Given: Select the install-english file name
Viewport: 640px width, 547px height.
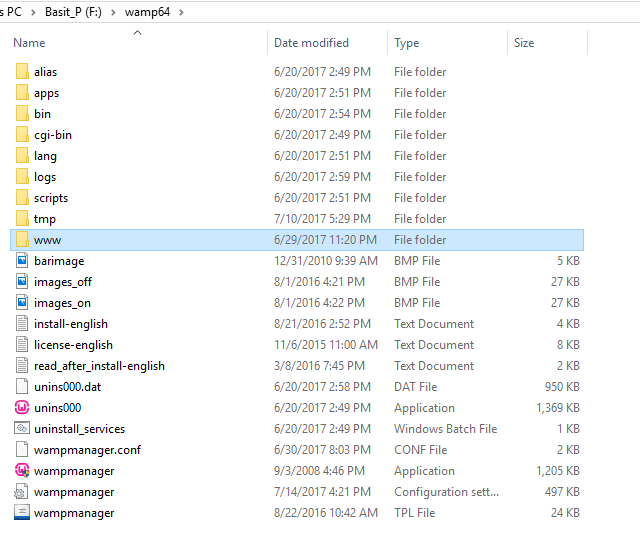Looking at the screenshot, I should point(71,324).
